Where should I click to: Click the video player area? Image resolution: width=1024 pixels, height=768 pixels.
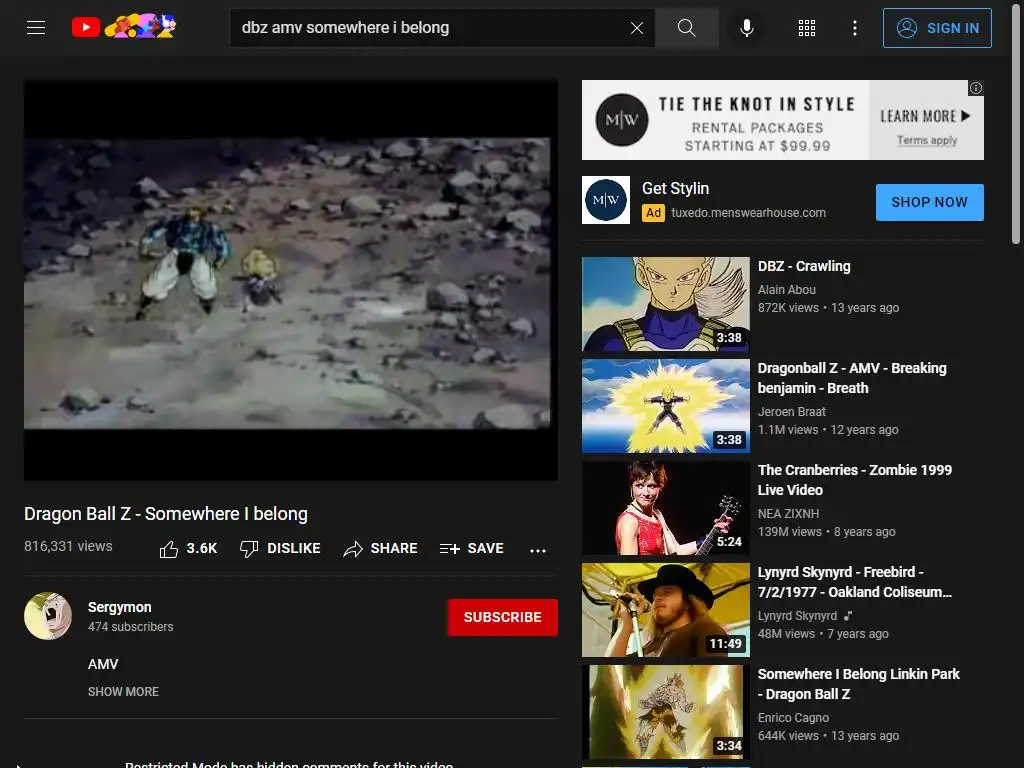click(x=291, y=280)
